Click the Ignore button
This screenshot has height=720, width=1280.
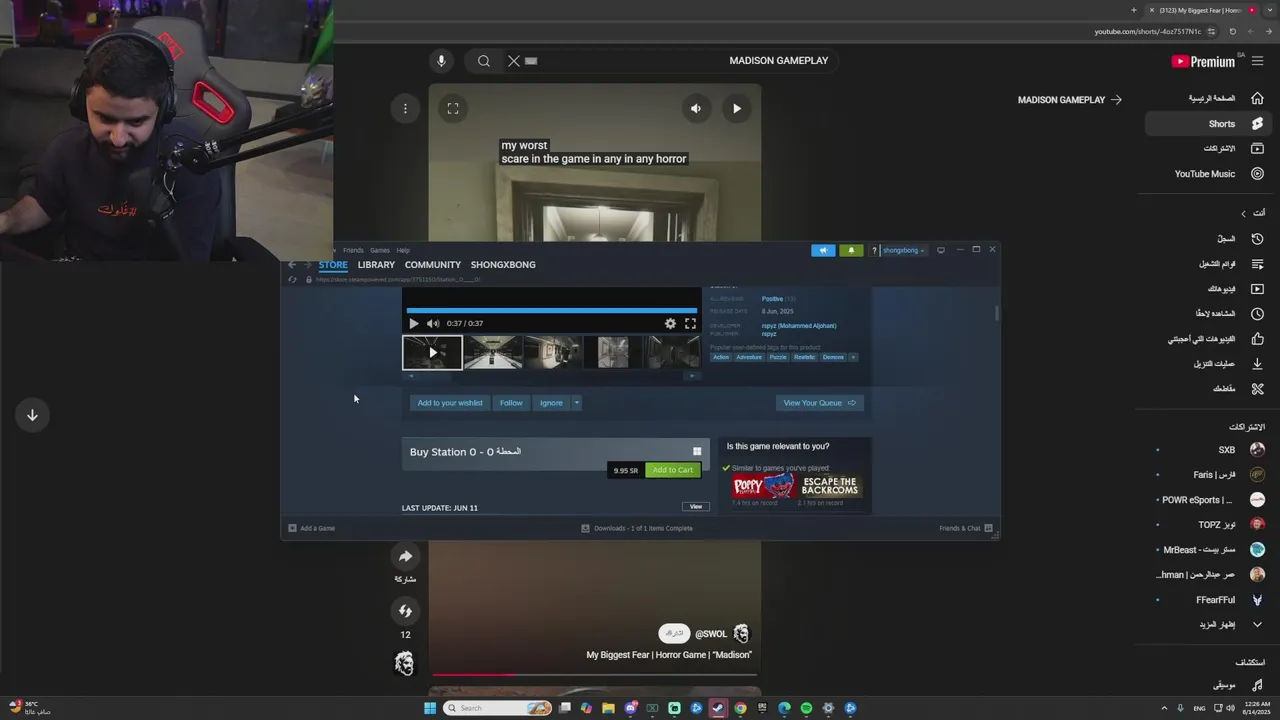(551, 403)
